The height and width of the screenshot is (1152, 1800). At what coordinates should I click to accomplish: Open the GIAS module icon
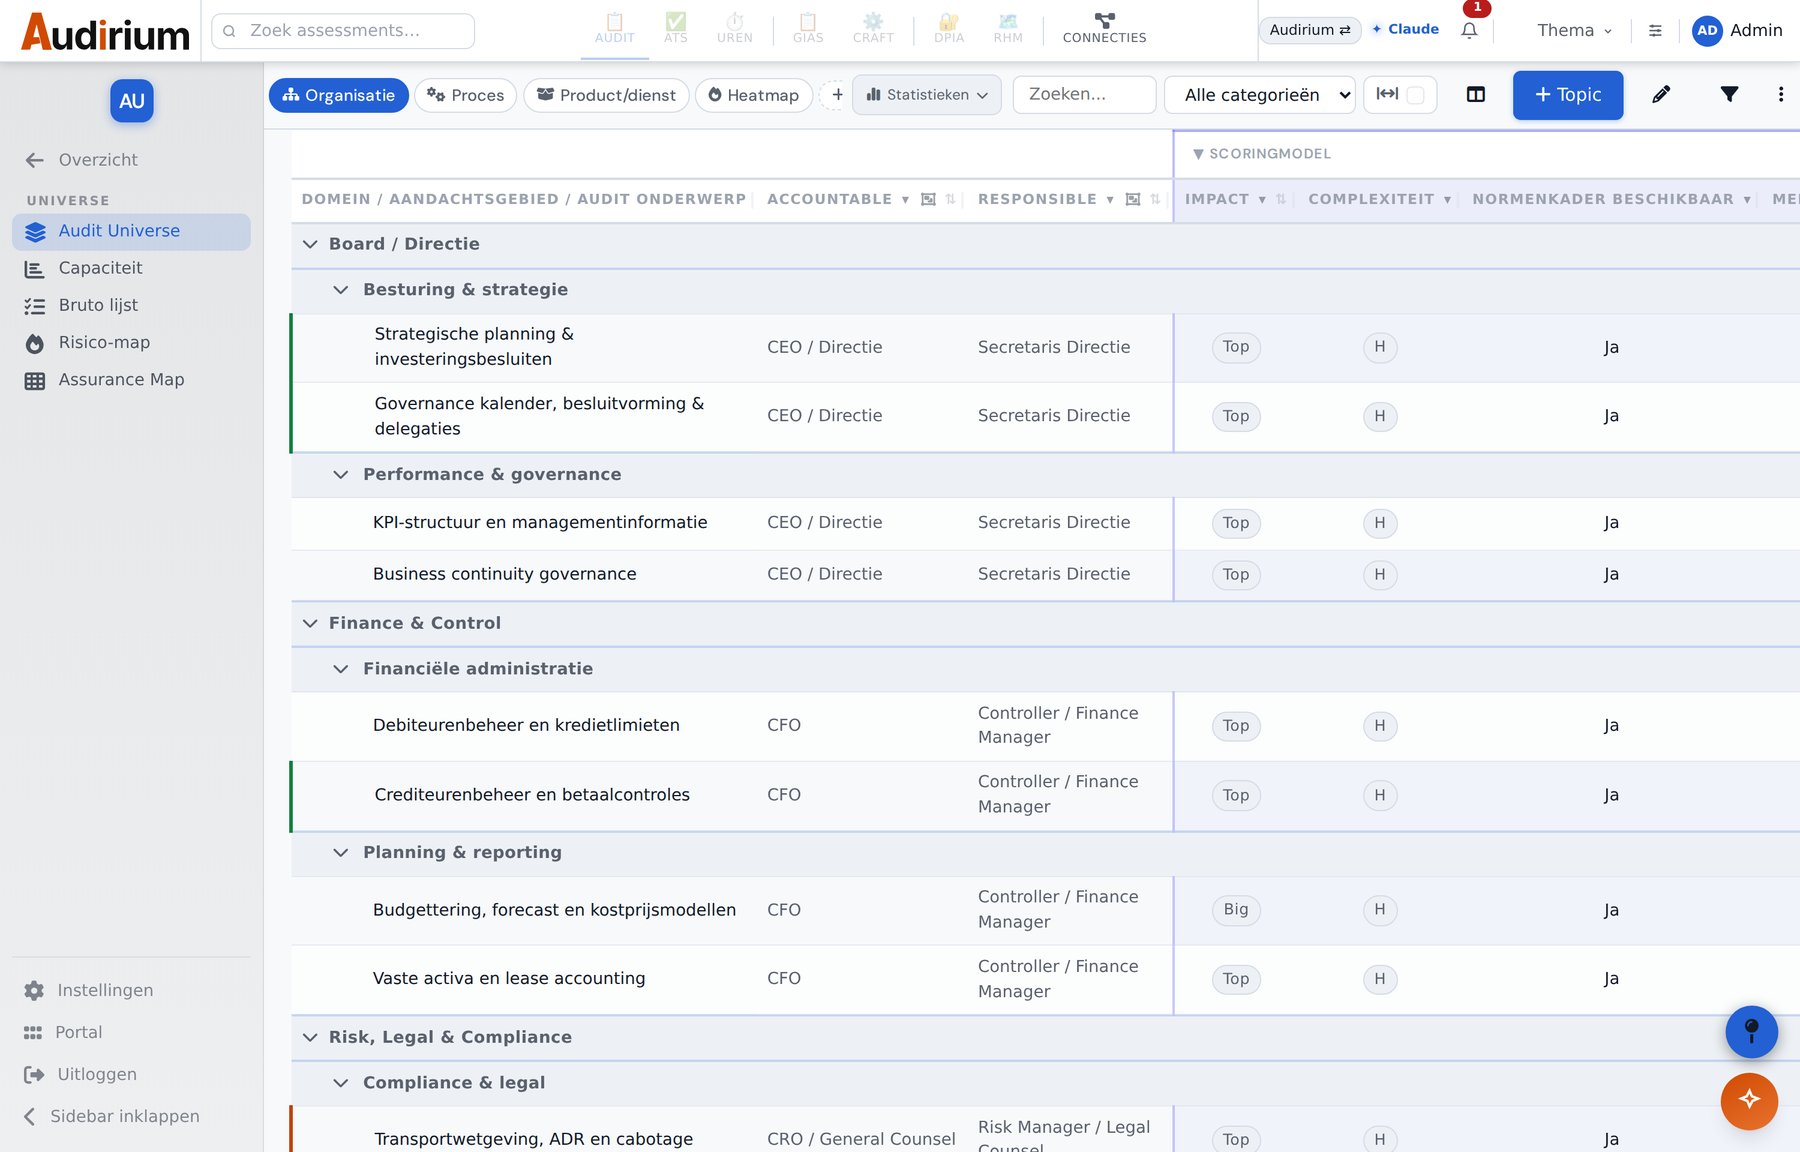point(808,29)
